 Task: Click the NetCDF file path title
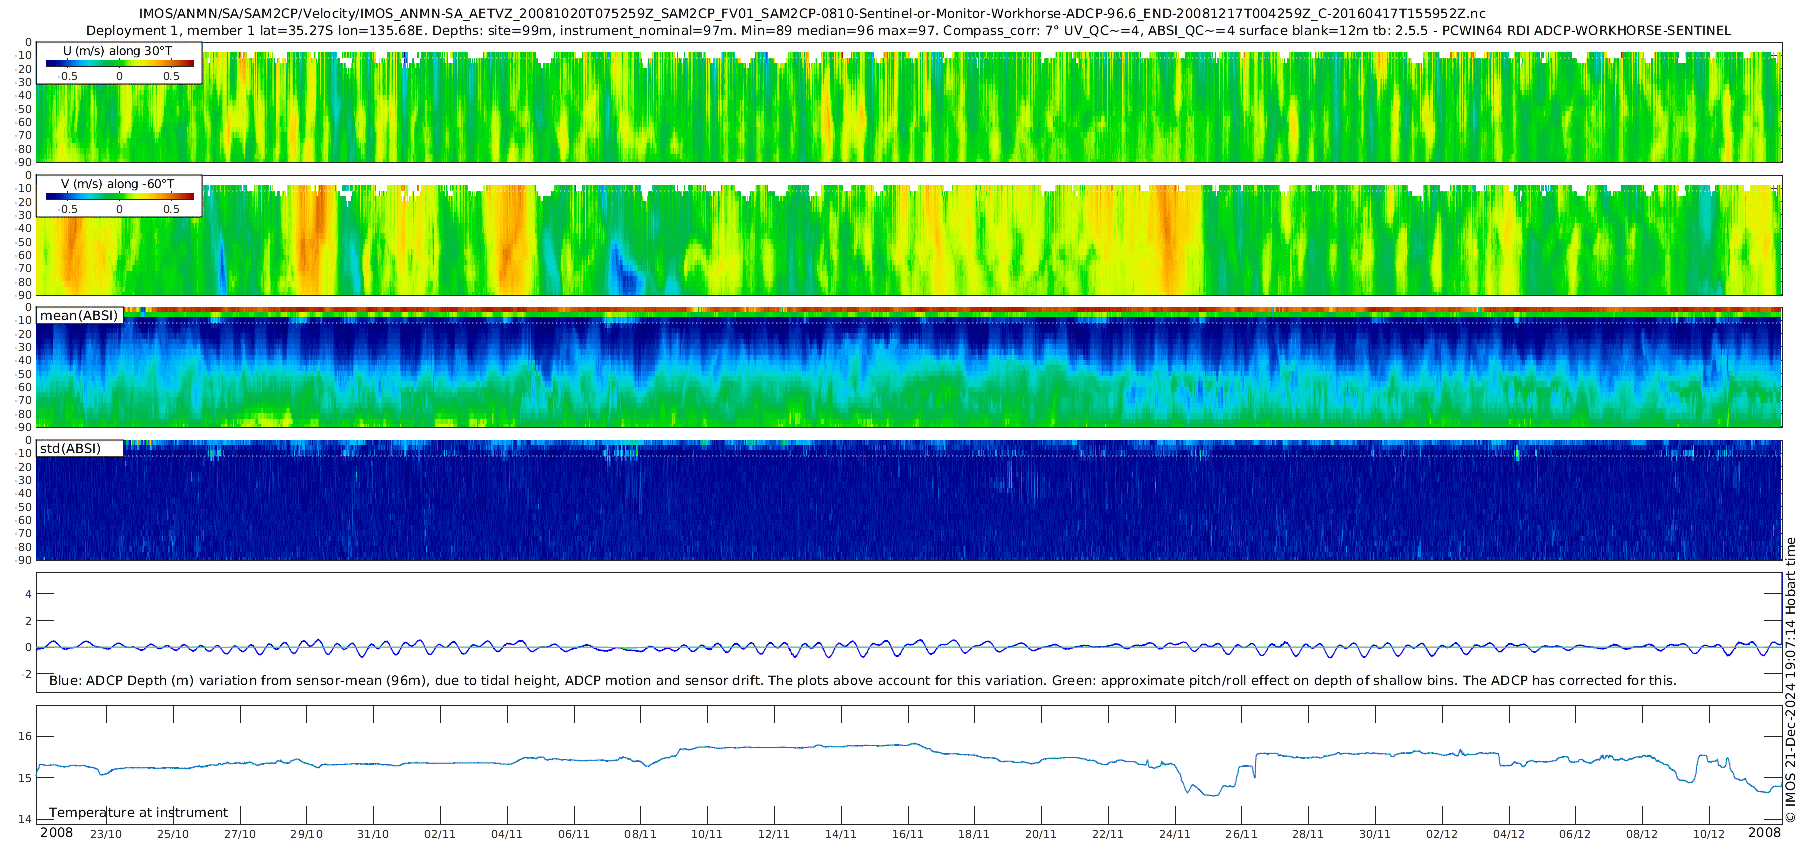tap(811, 14)
